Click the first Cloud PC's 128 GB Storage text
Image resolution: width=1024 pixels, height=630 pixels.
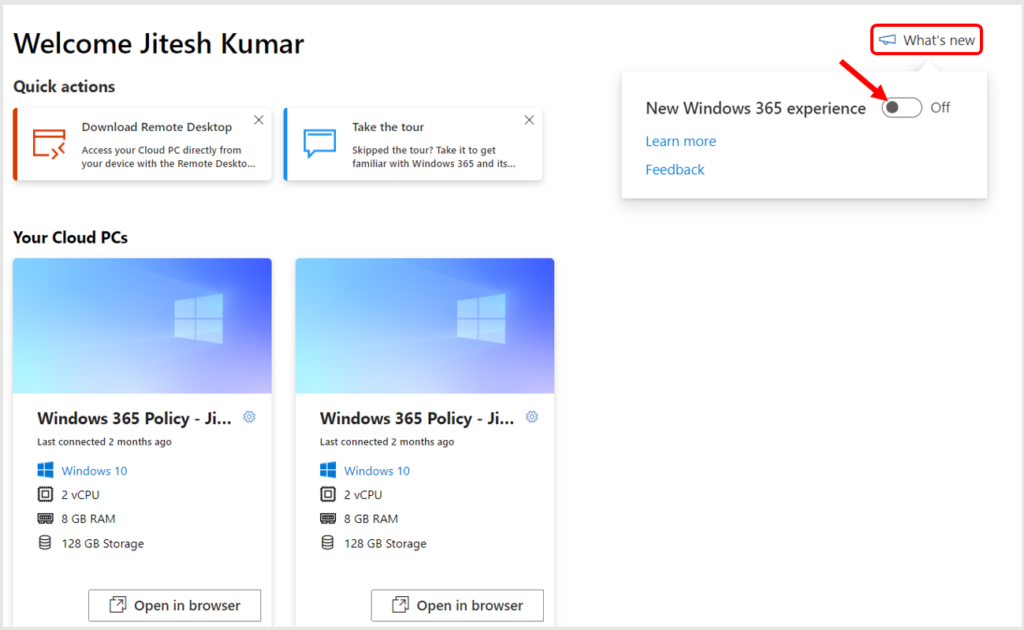103,544
